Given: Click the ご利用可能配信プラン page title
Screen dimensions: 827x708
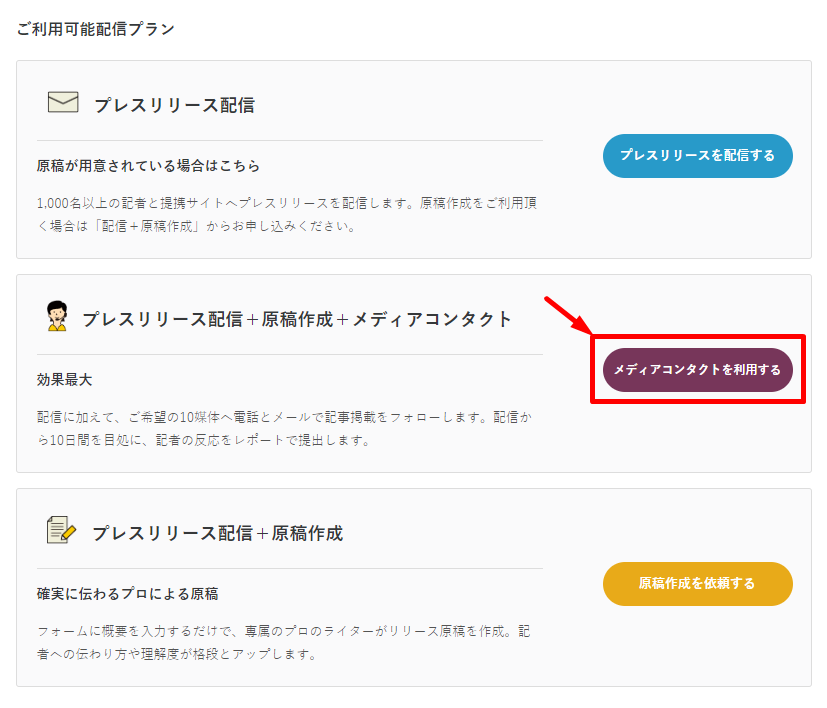Looking at the screenshot, I should 95,28.
